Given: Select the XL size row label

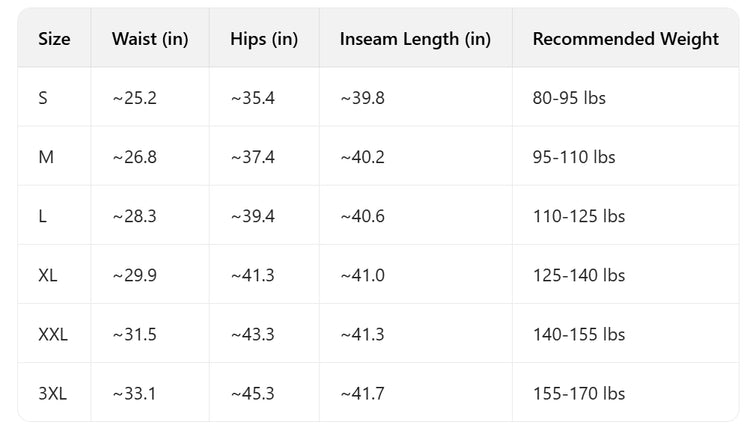Looking at the screenshot, I should (48, 275).
